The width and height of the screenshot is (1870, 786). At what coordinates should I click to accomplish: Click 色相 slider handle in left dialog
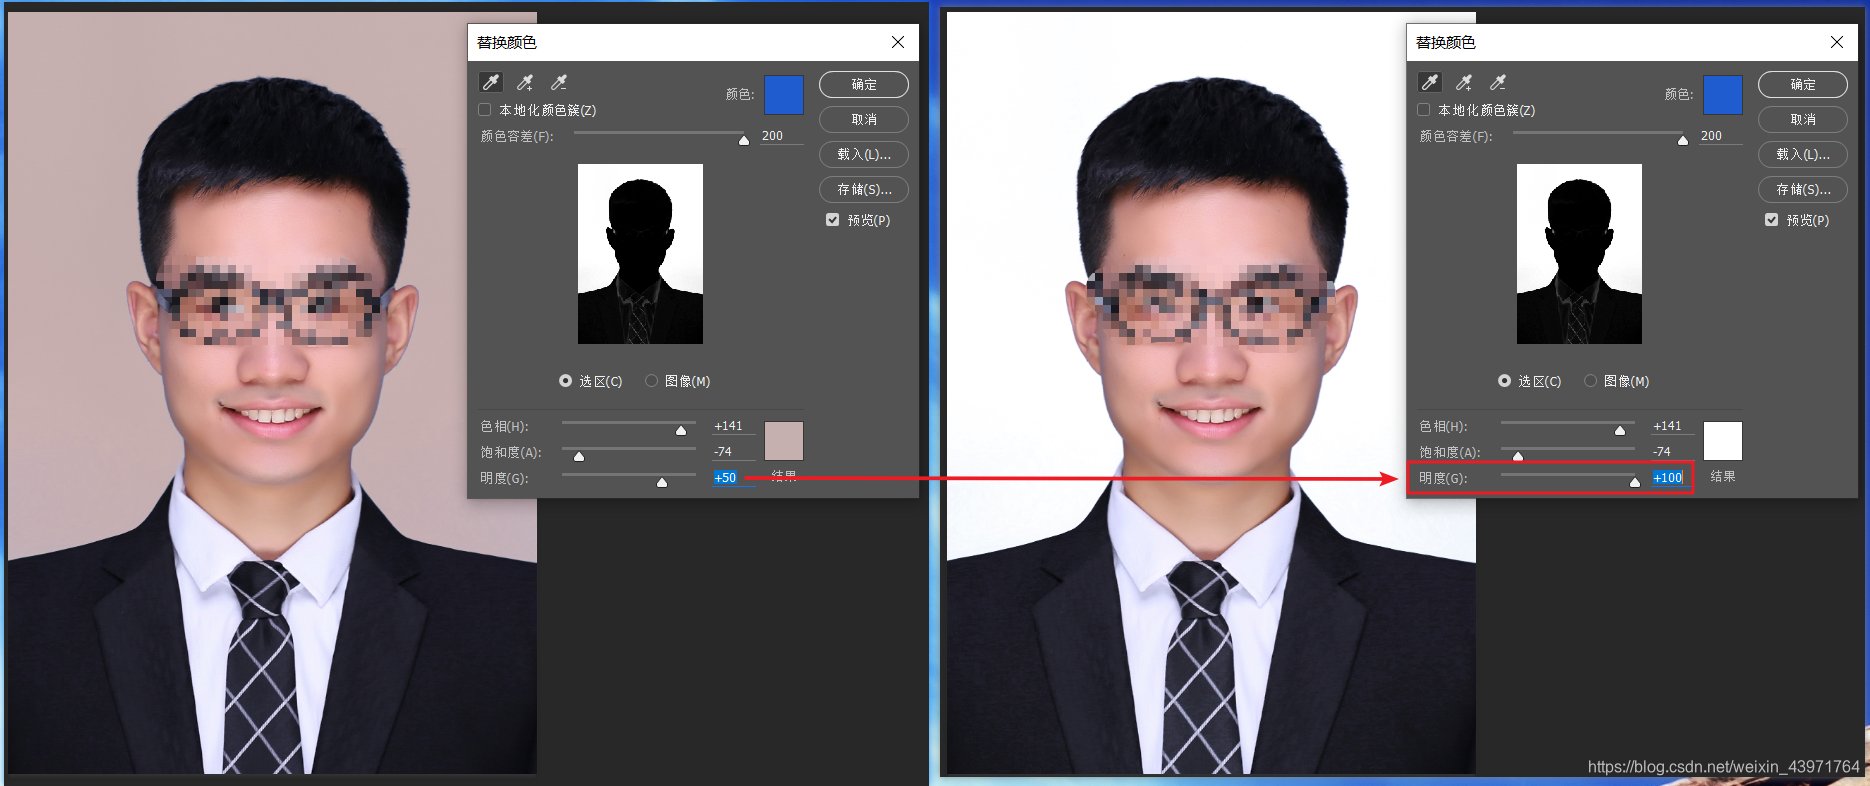click(x=681, y=430)
